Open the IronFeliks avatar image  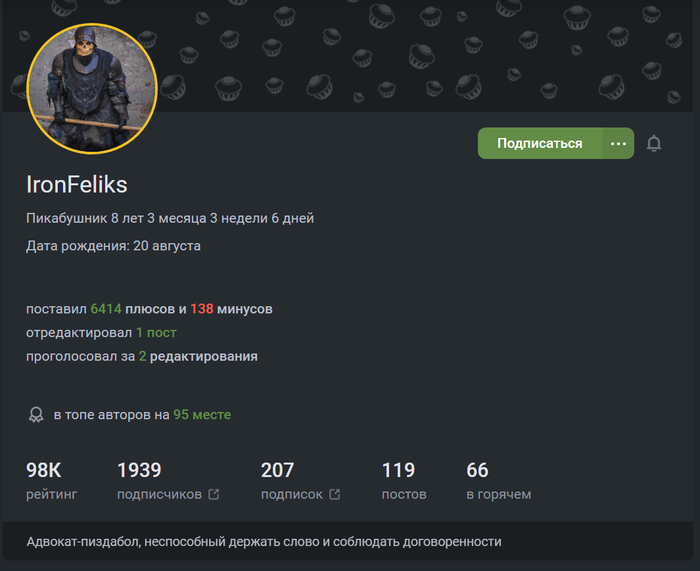pyautogui.click(x=92, y=88)
